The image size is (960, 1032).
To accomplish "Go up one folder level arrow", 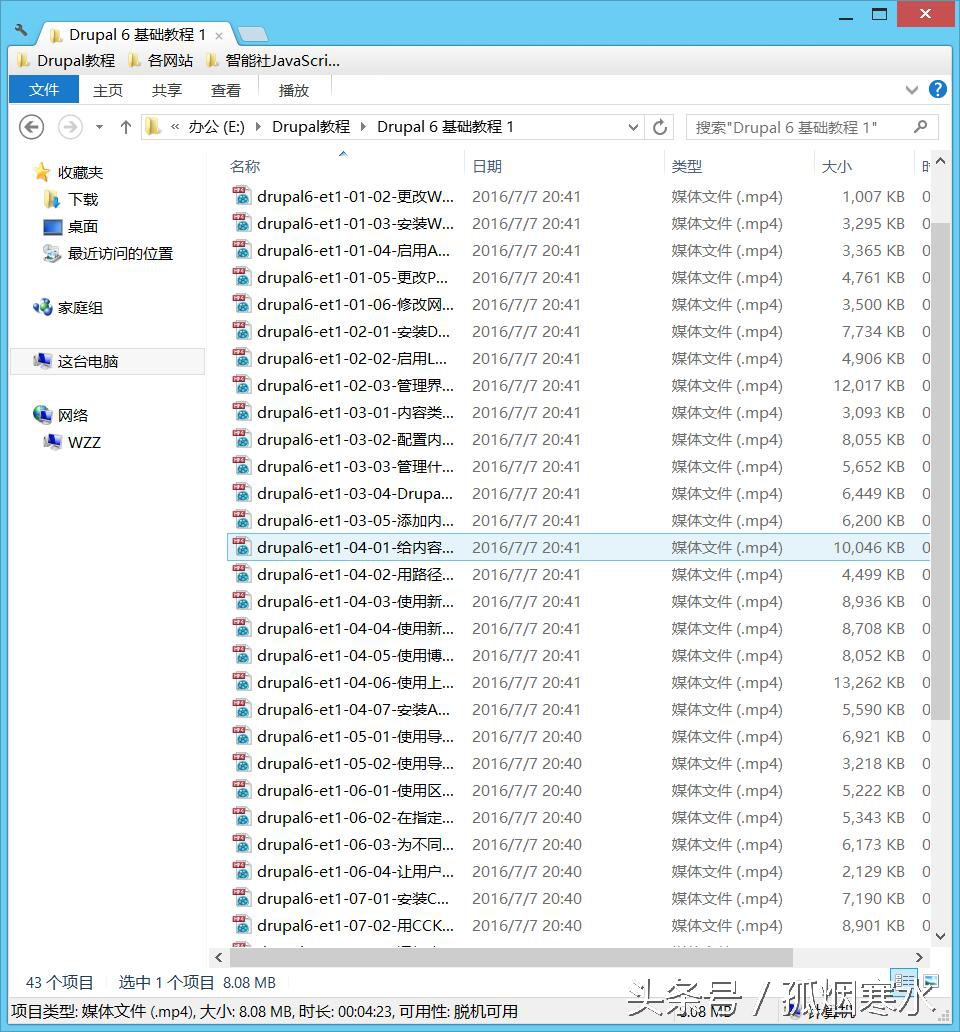I will (126, 127).
